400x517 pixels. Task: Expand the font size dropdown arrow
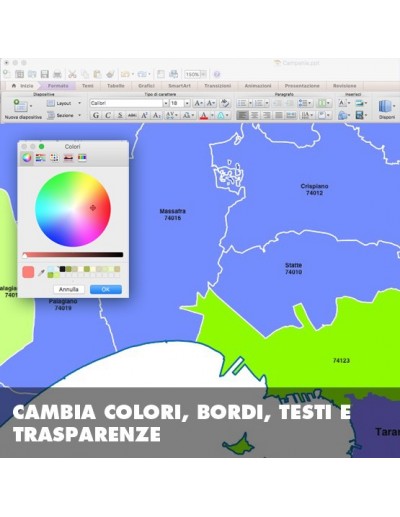[187, 103]
